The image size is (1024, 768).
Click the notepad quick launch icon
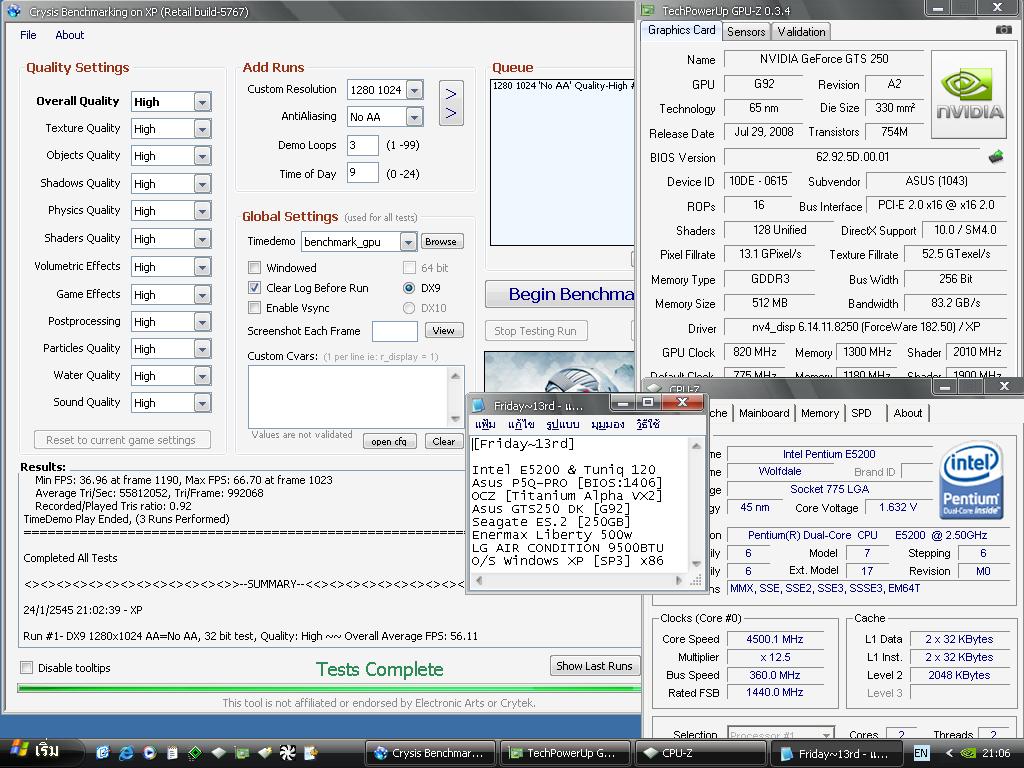(x=172, y=752)
